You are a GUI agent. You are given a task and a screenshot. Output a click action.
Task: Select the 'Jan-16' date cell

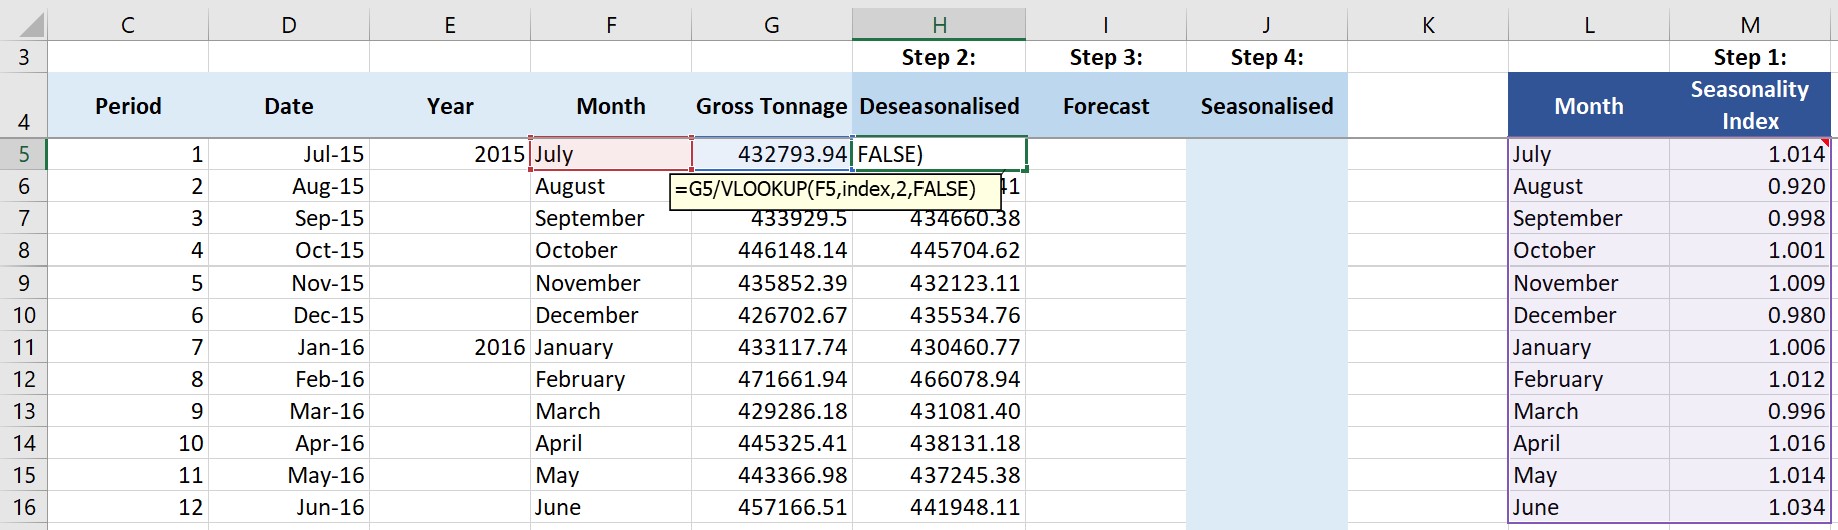[289, 347]
